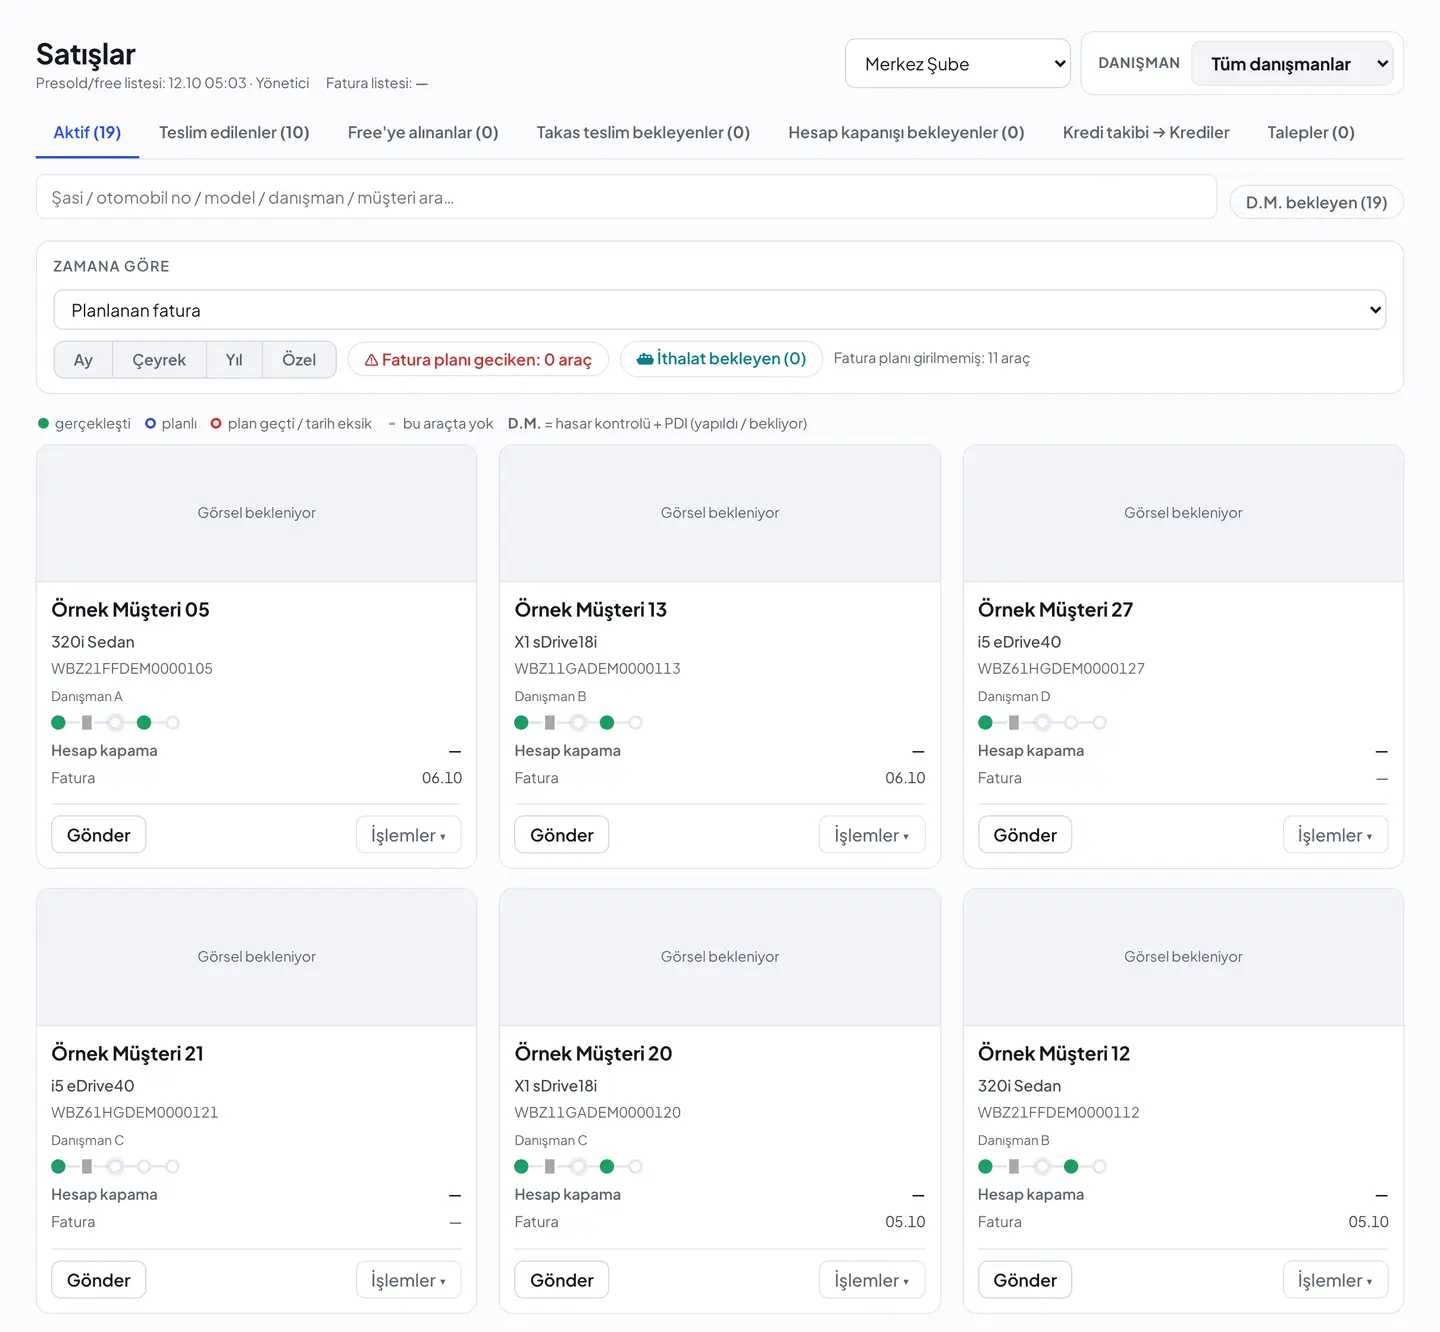
Task: Expand İşlemler on Örnek Müşteri 13 card
Action: (x=872, y=835)
